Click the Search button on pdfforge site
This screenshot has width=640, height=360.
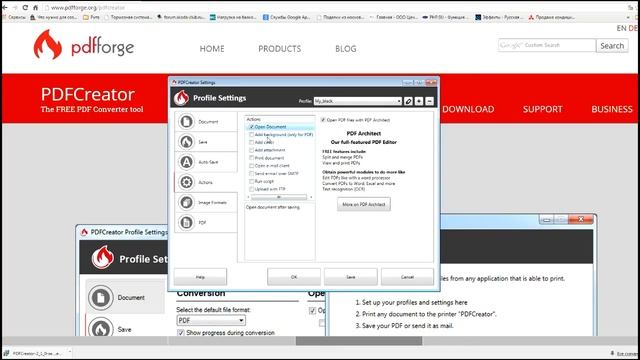[612, 46]
